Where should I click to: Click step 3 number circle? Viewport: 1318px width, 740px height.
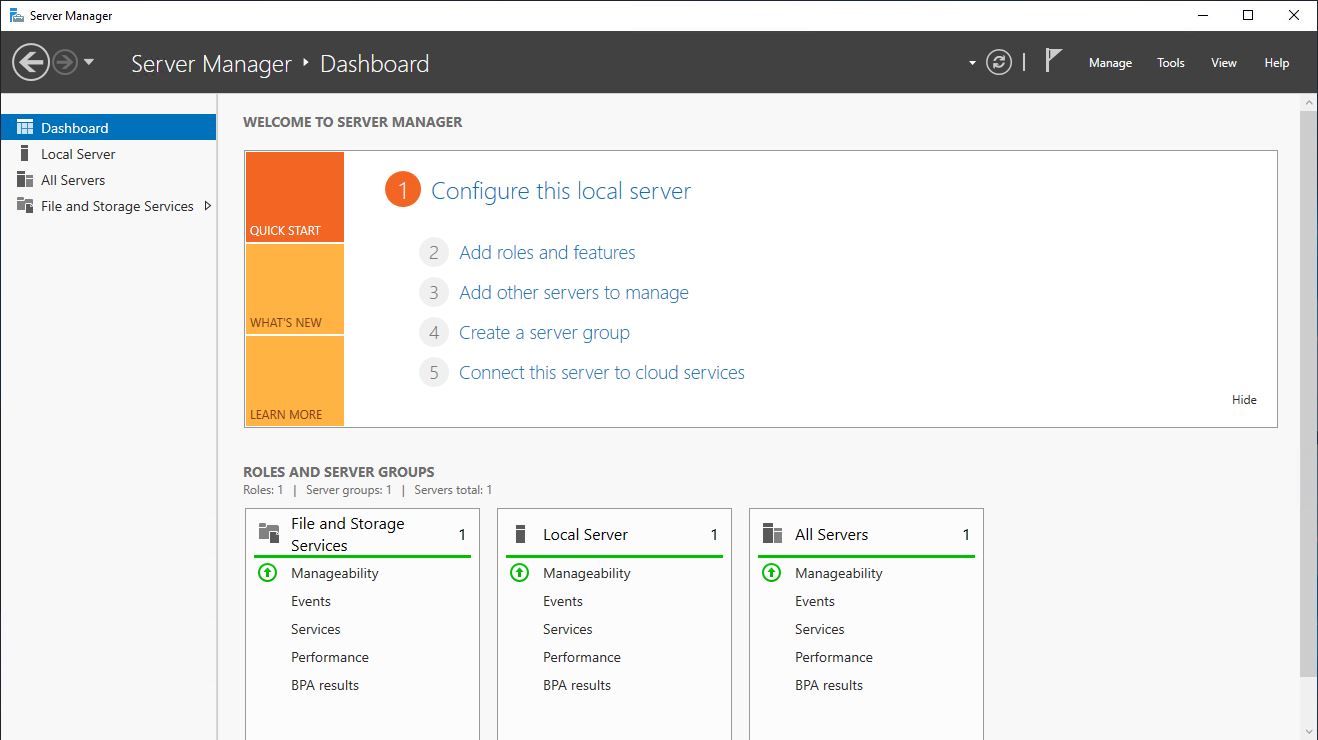point(434,293)
